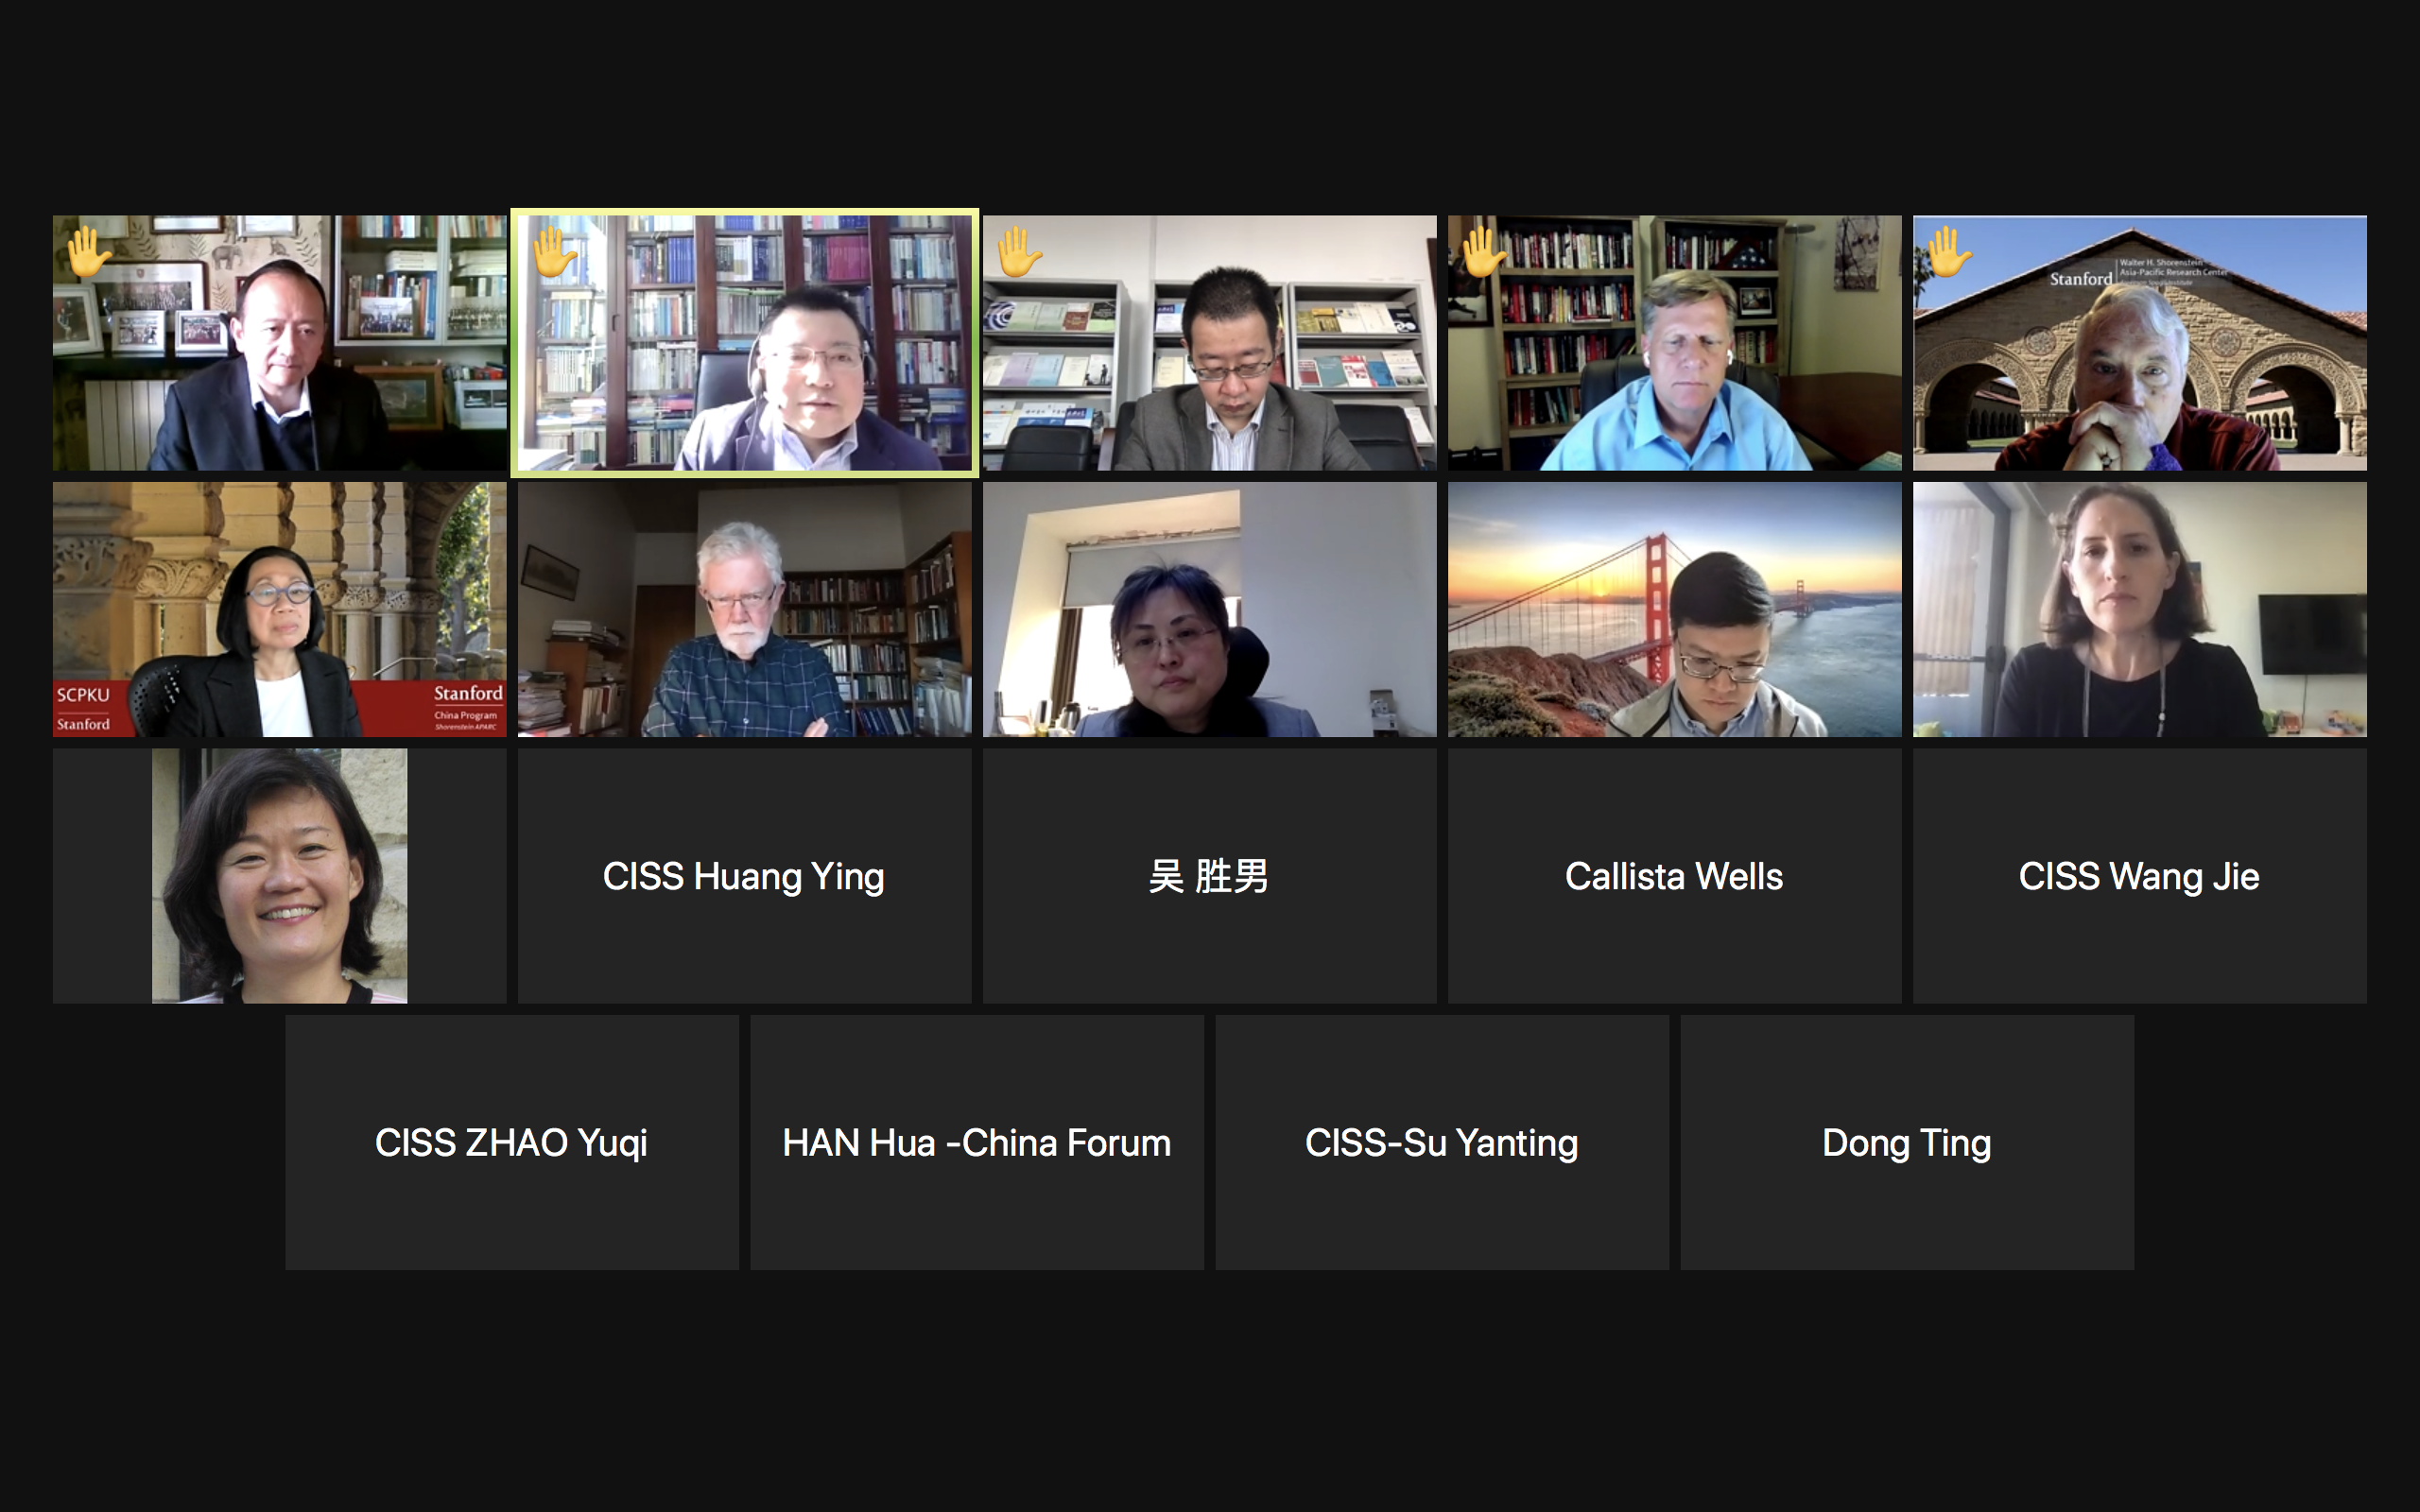Select the CISS-Su Yanting participant tile

pyautogui.click(x=1442, y=1142)
